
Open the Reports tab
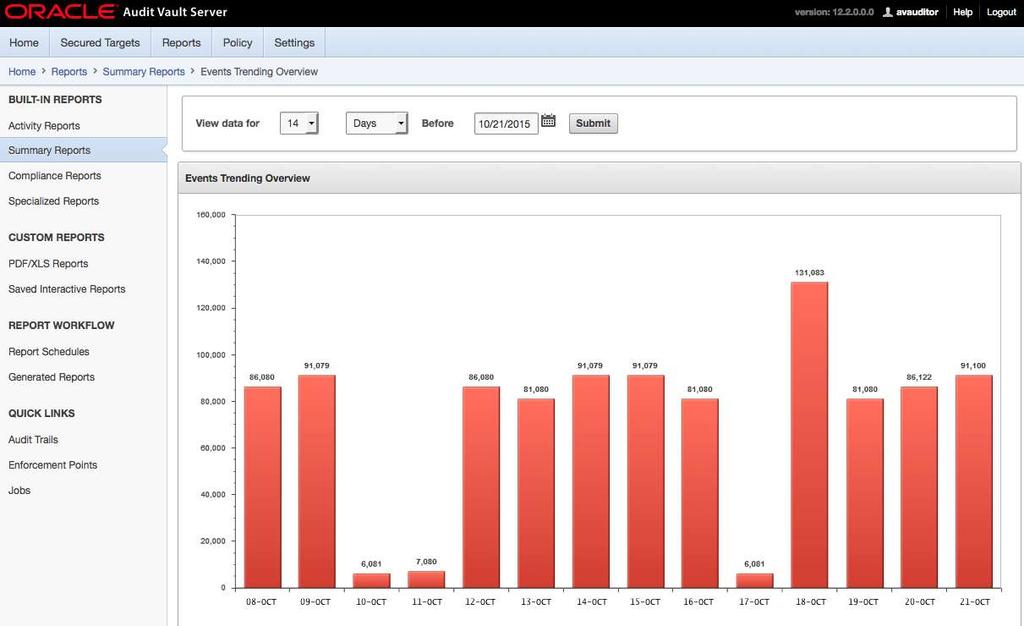coord(182,42)
